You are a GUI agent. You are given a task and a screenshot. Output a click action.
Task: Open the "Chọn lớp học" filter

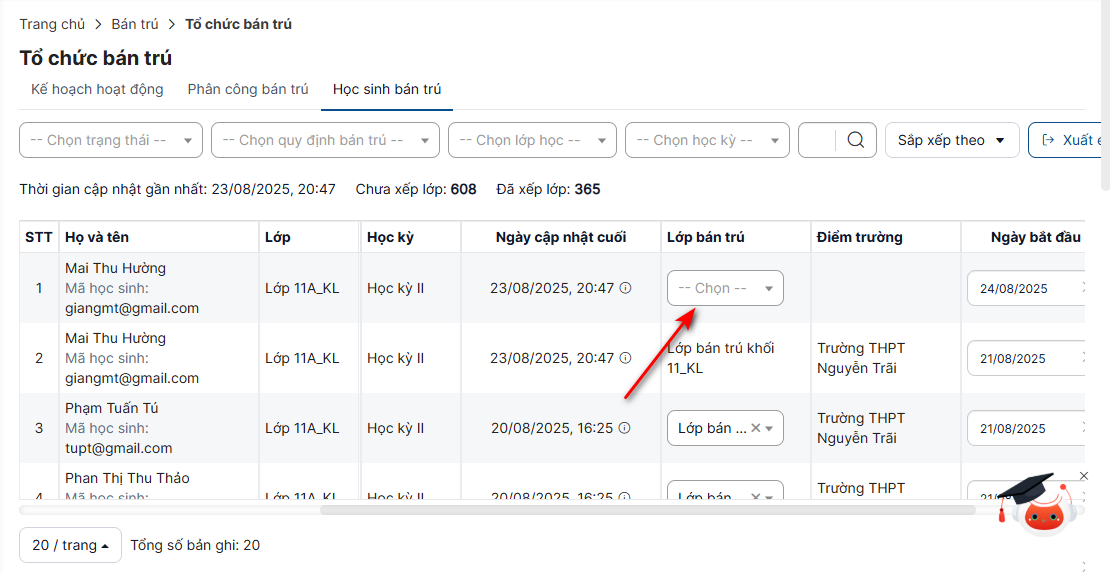532,140
